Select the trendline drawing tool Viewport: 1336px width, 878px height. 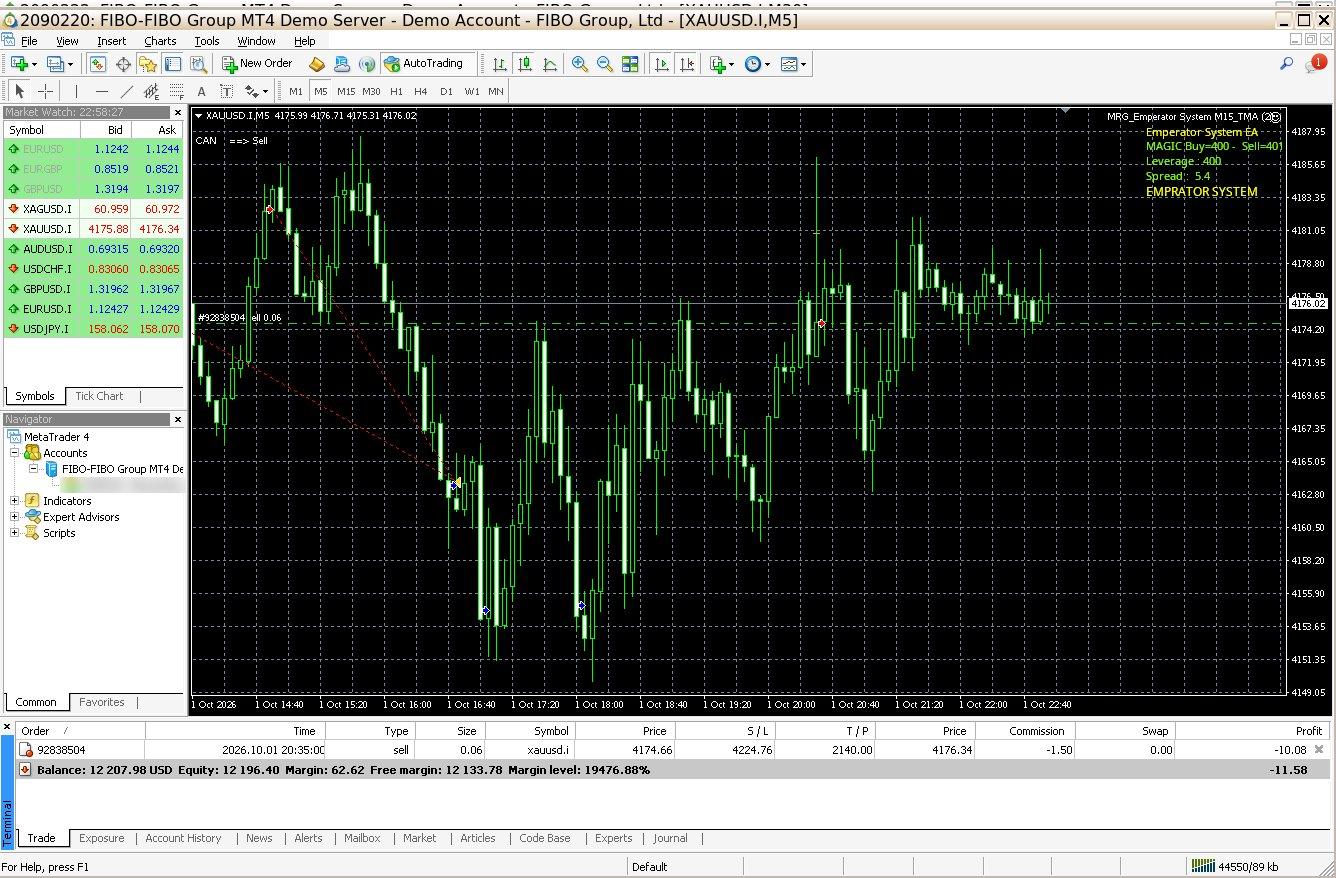pos(127,91)
